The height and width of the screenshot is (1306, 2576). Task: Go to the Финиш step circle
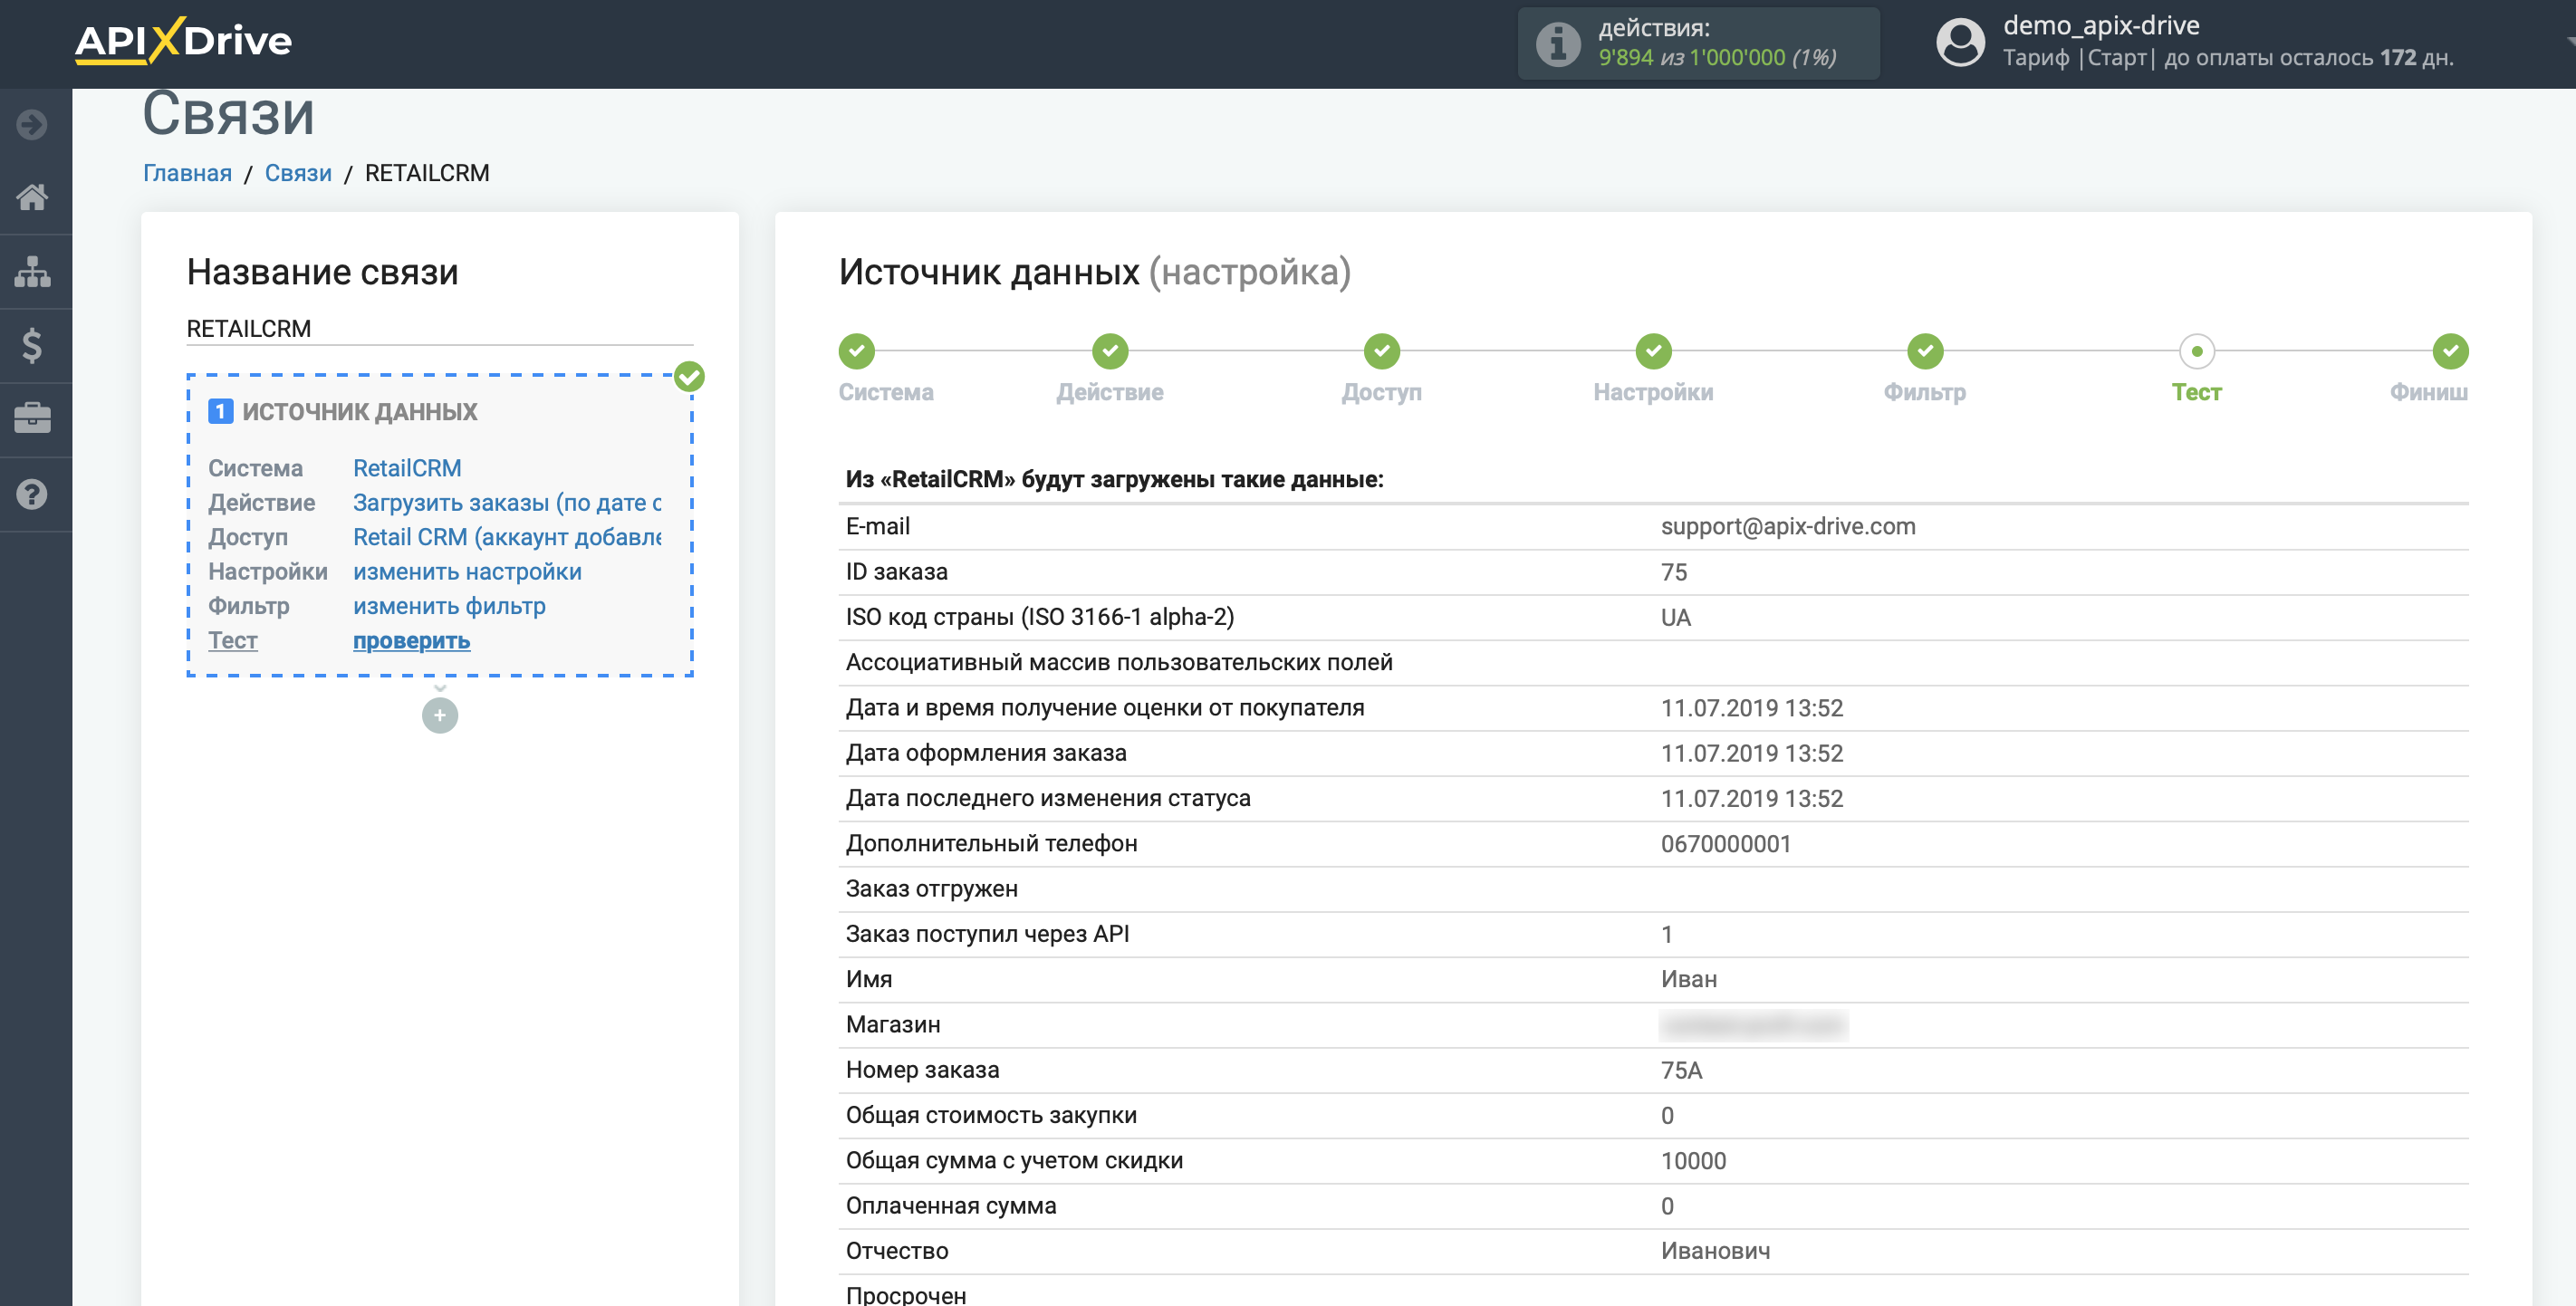pos(2451,351)
